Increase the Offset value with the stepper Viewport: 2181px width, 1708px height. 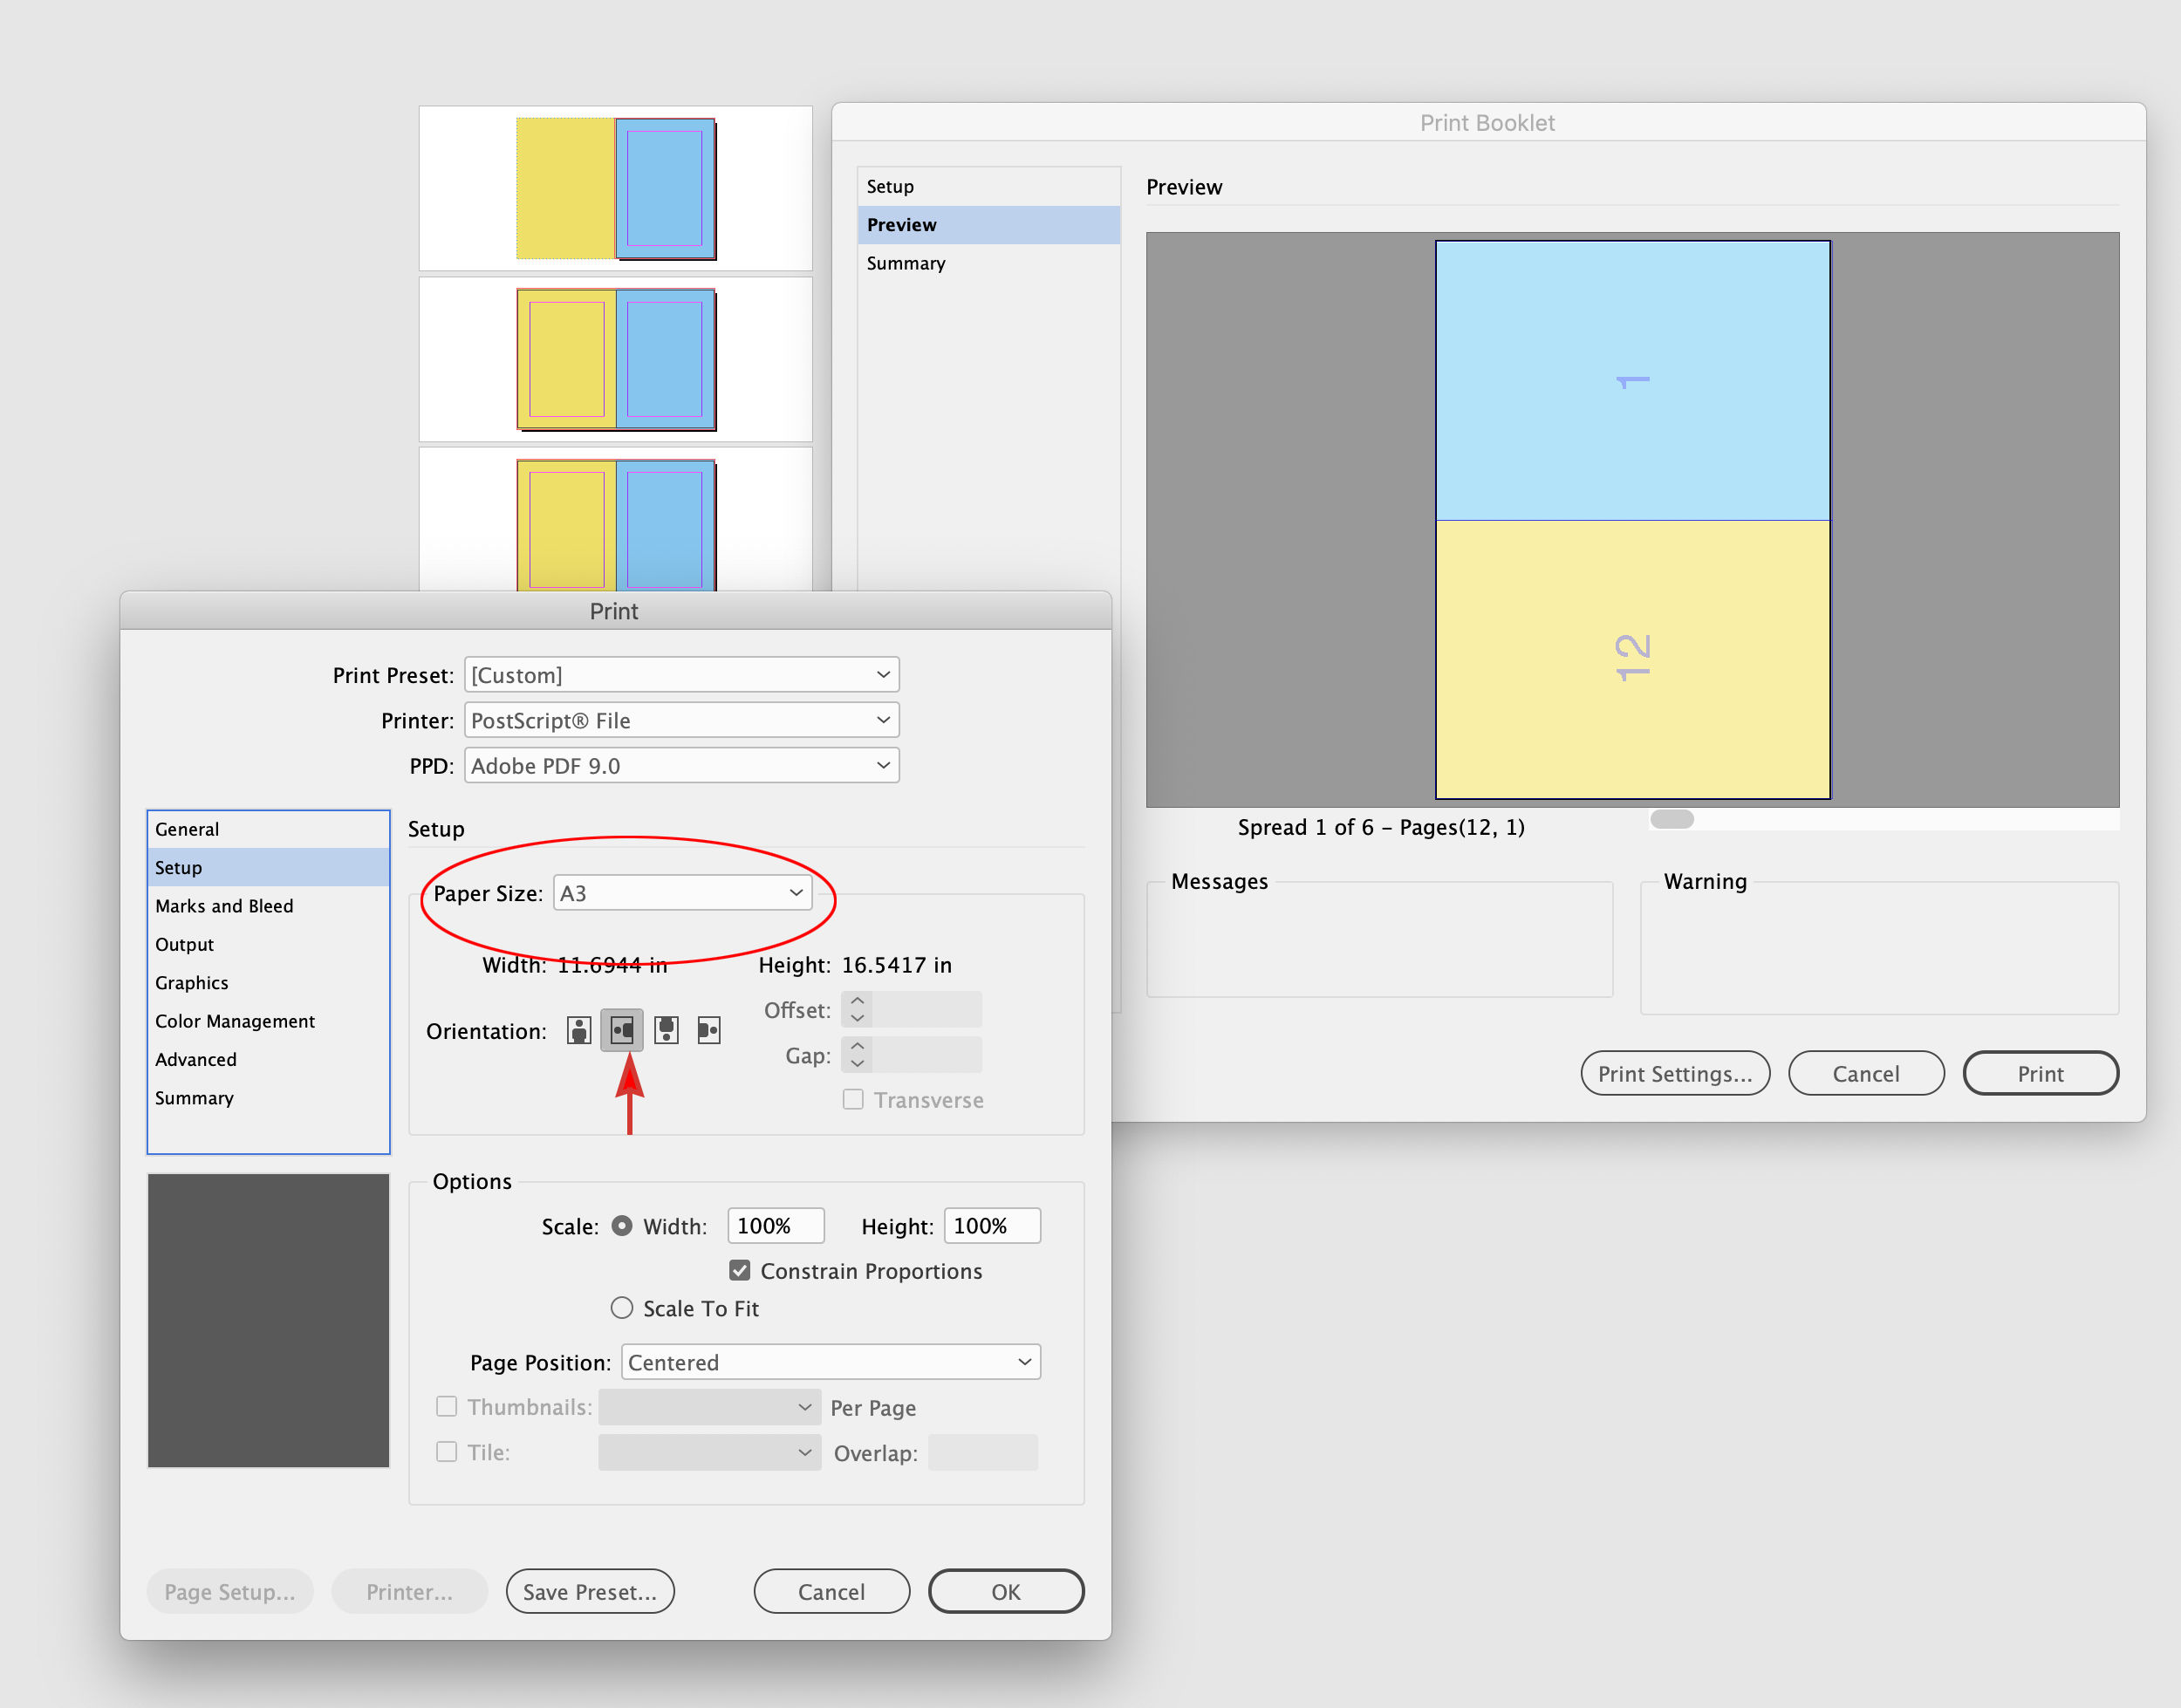(857, 1003)
